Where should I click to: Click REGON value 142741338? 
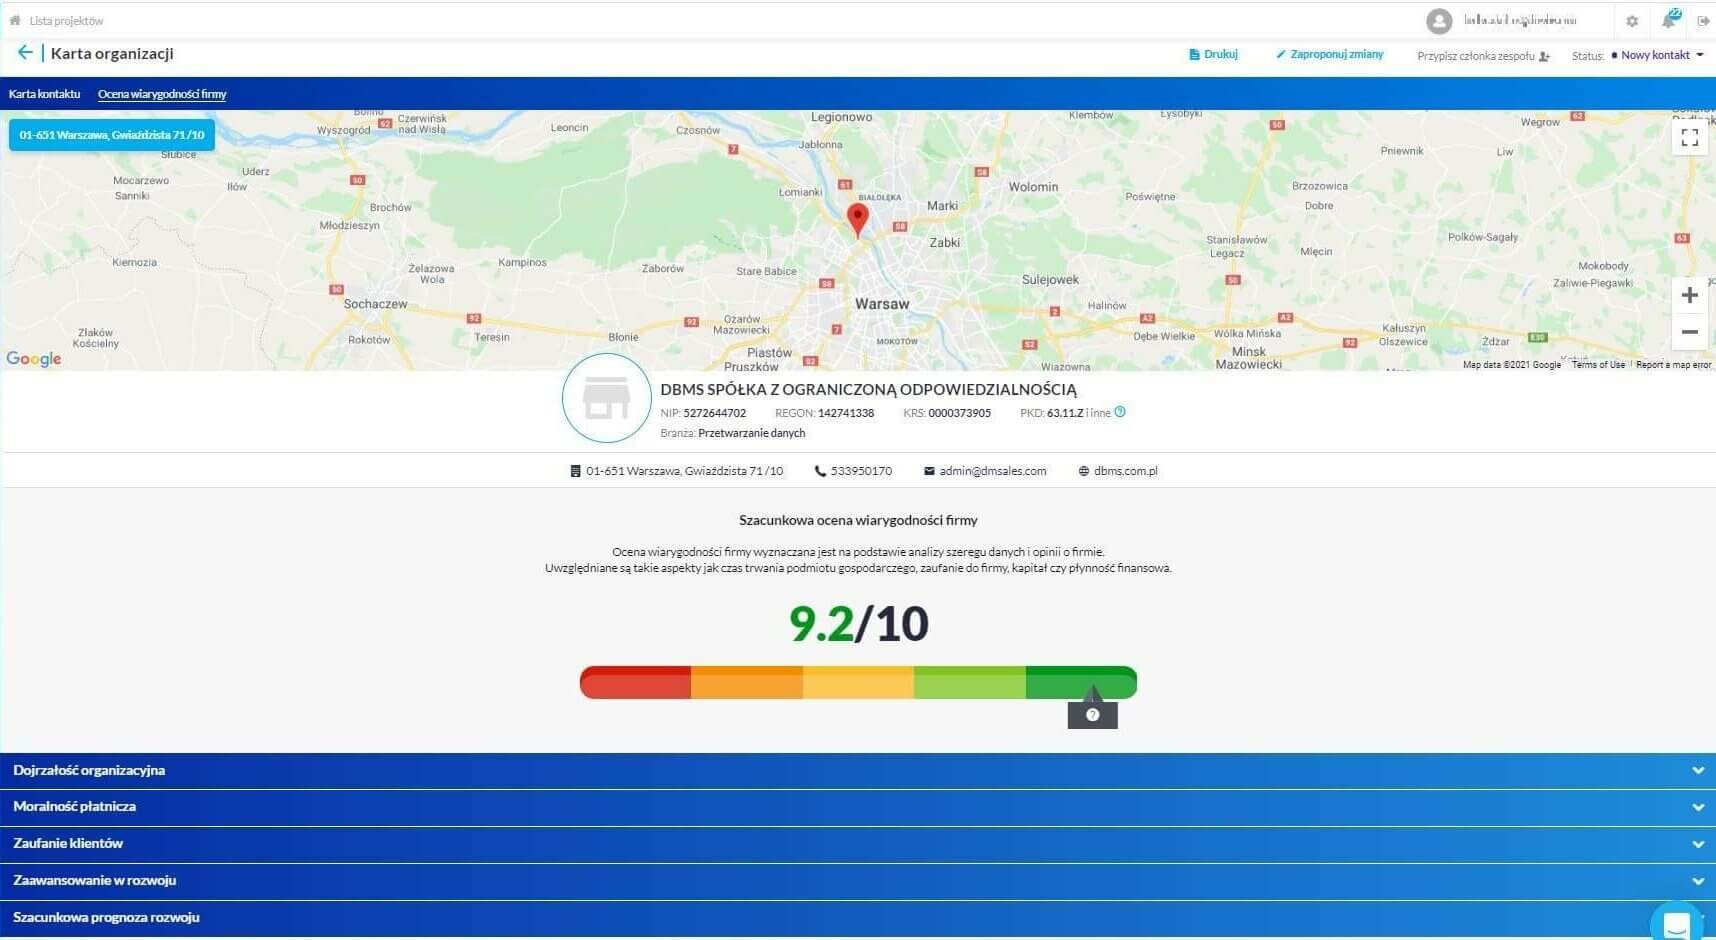tap(846, 413)
